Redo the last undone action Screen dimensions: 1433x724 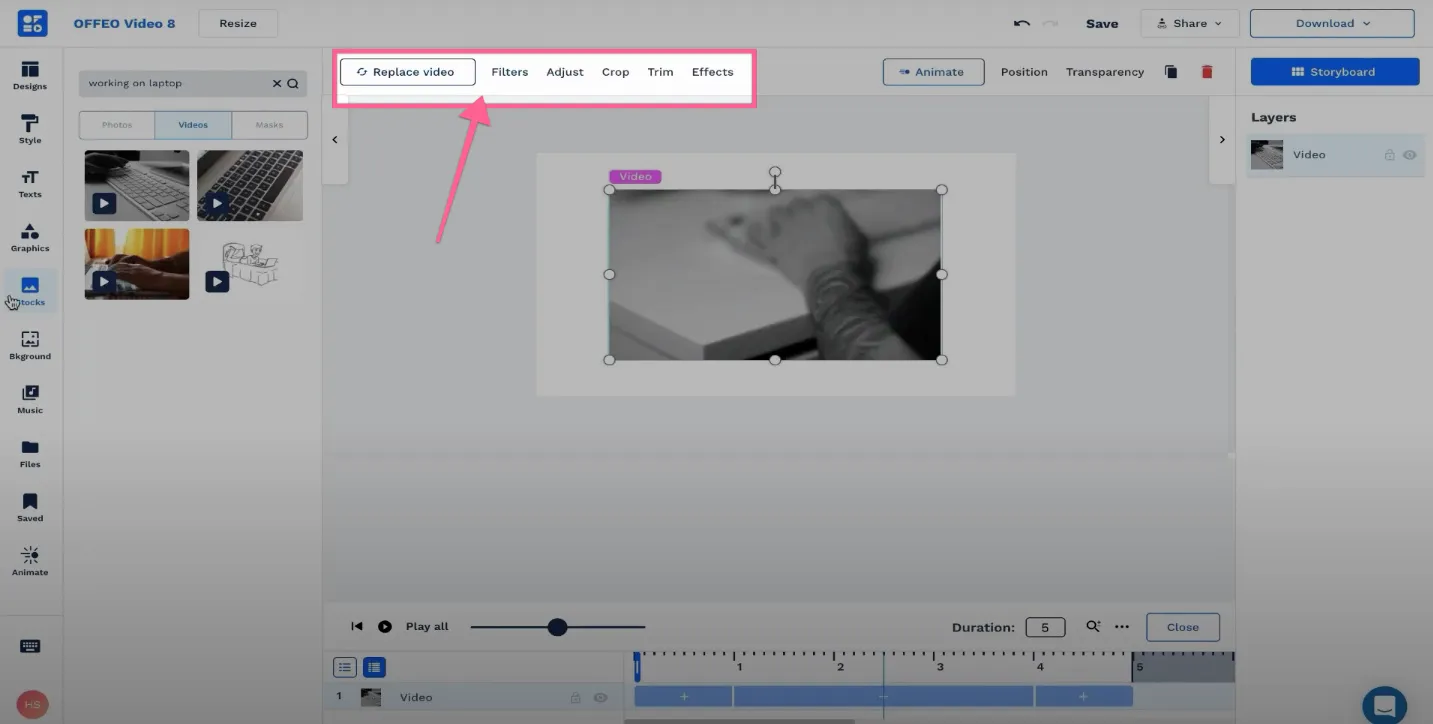tap(1050, 23)
